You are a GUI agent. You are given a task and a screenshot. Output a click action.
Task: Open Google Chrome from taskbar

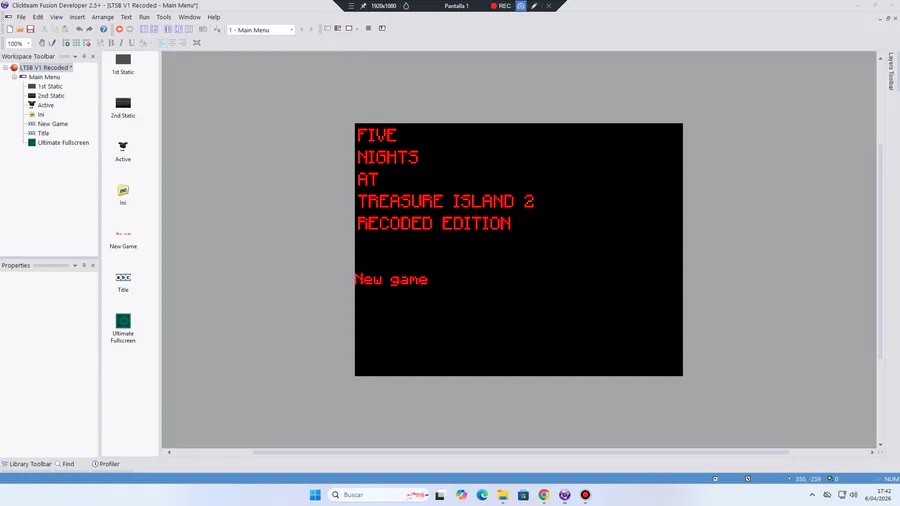pos(544,495)
